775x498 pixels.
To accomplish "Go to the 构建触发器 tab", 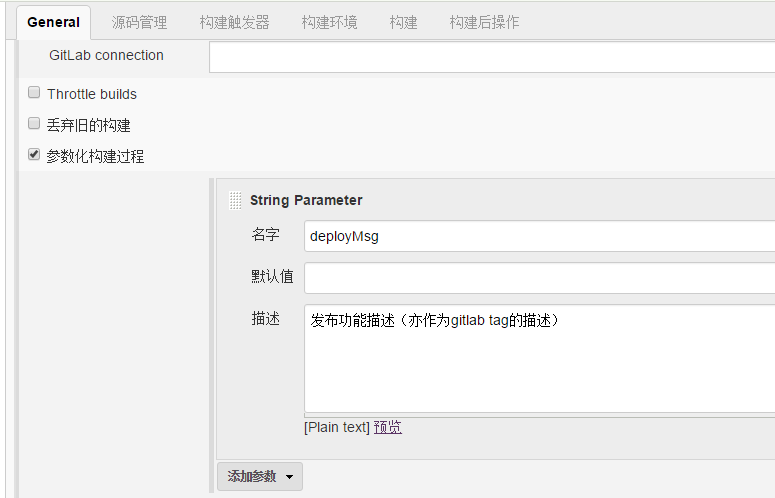I will [x=234, y=22].
